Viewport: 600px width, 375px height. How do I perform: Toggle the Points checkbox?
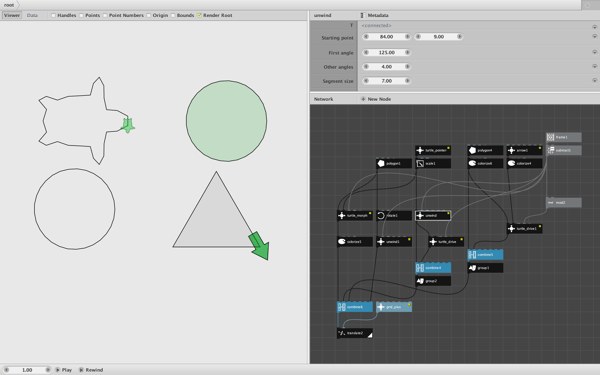coord(81,15)
